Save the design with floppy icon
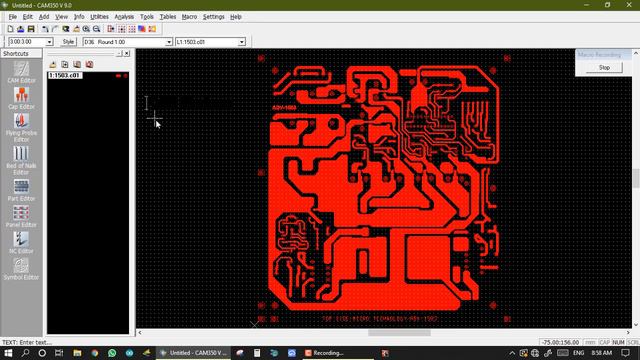 click(31, 29)
